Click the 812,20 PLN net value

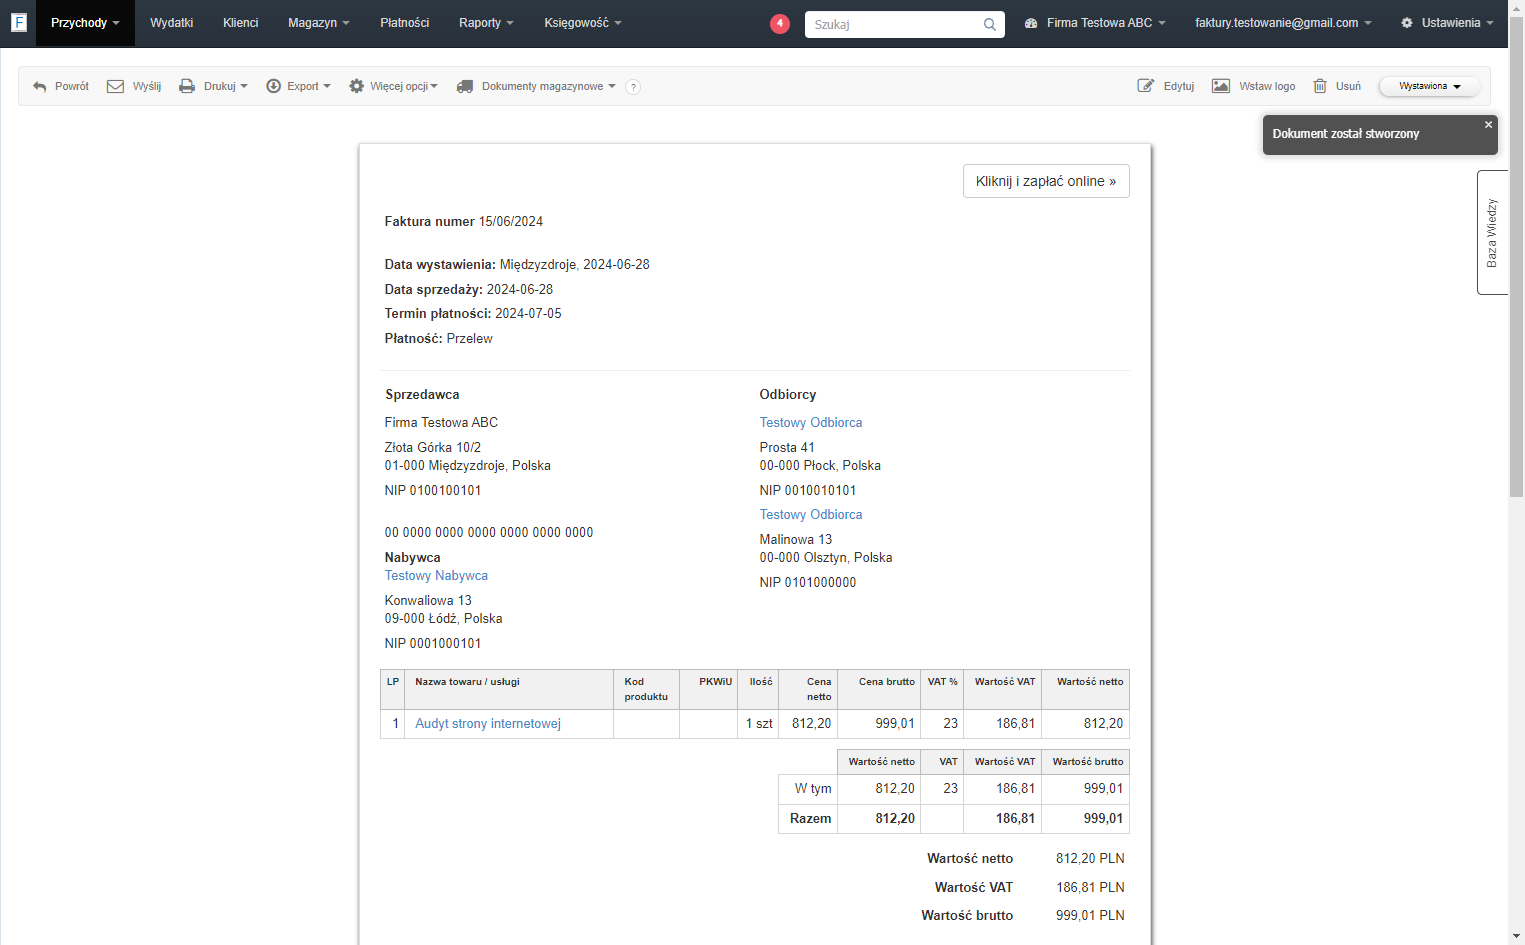(x=1090, y=859)
